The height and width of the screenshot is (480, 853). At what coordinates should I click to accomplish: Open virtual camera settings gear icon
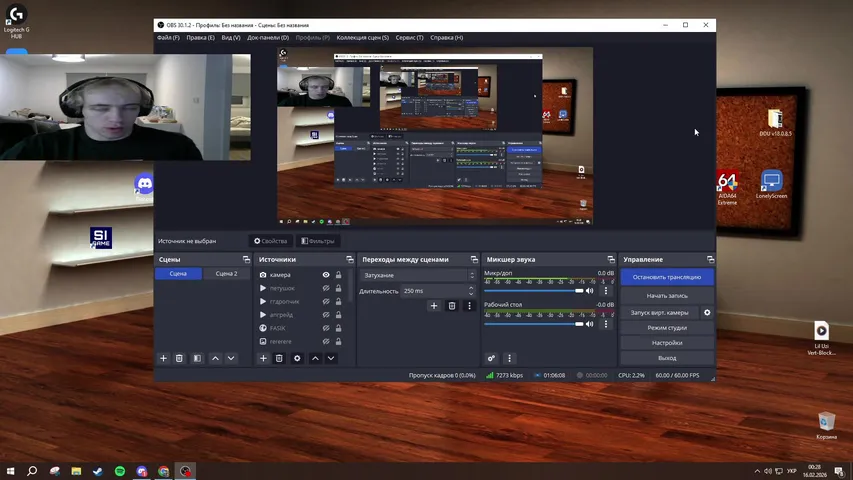(x=707, y=313)
